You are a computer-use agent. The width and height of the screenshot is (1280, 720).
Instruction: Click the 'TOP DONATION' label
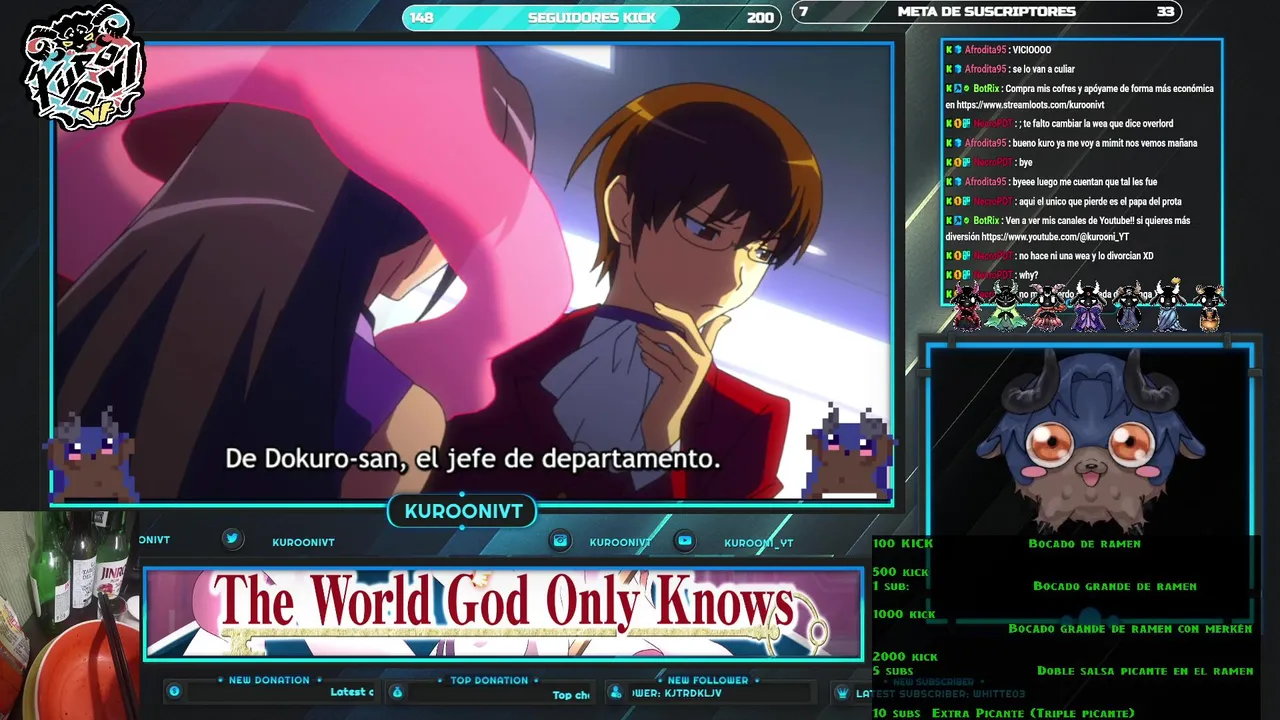(x=489, y=680)
